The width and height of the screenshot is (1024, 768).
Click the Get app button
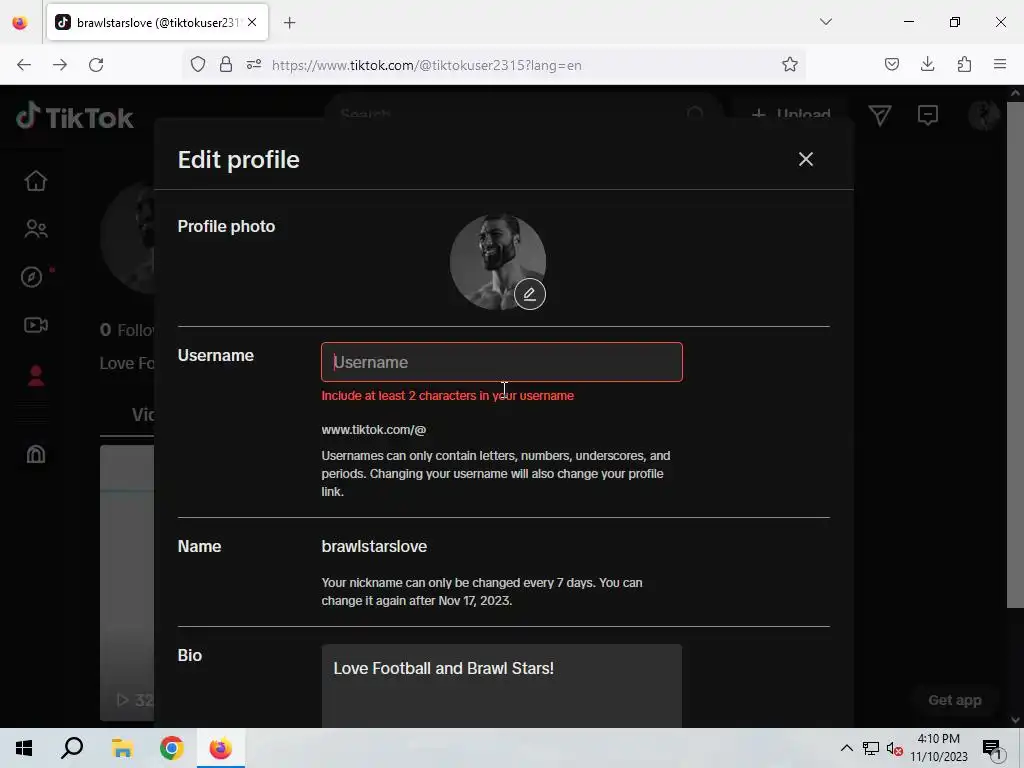(955, 700)
